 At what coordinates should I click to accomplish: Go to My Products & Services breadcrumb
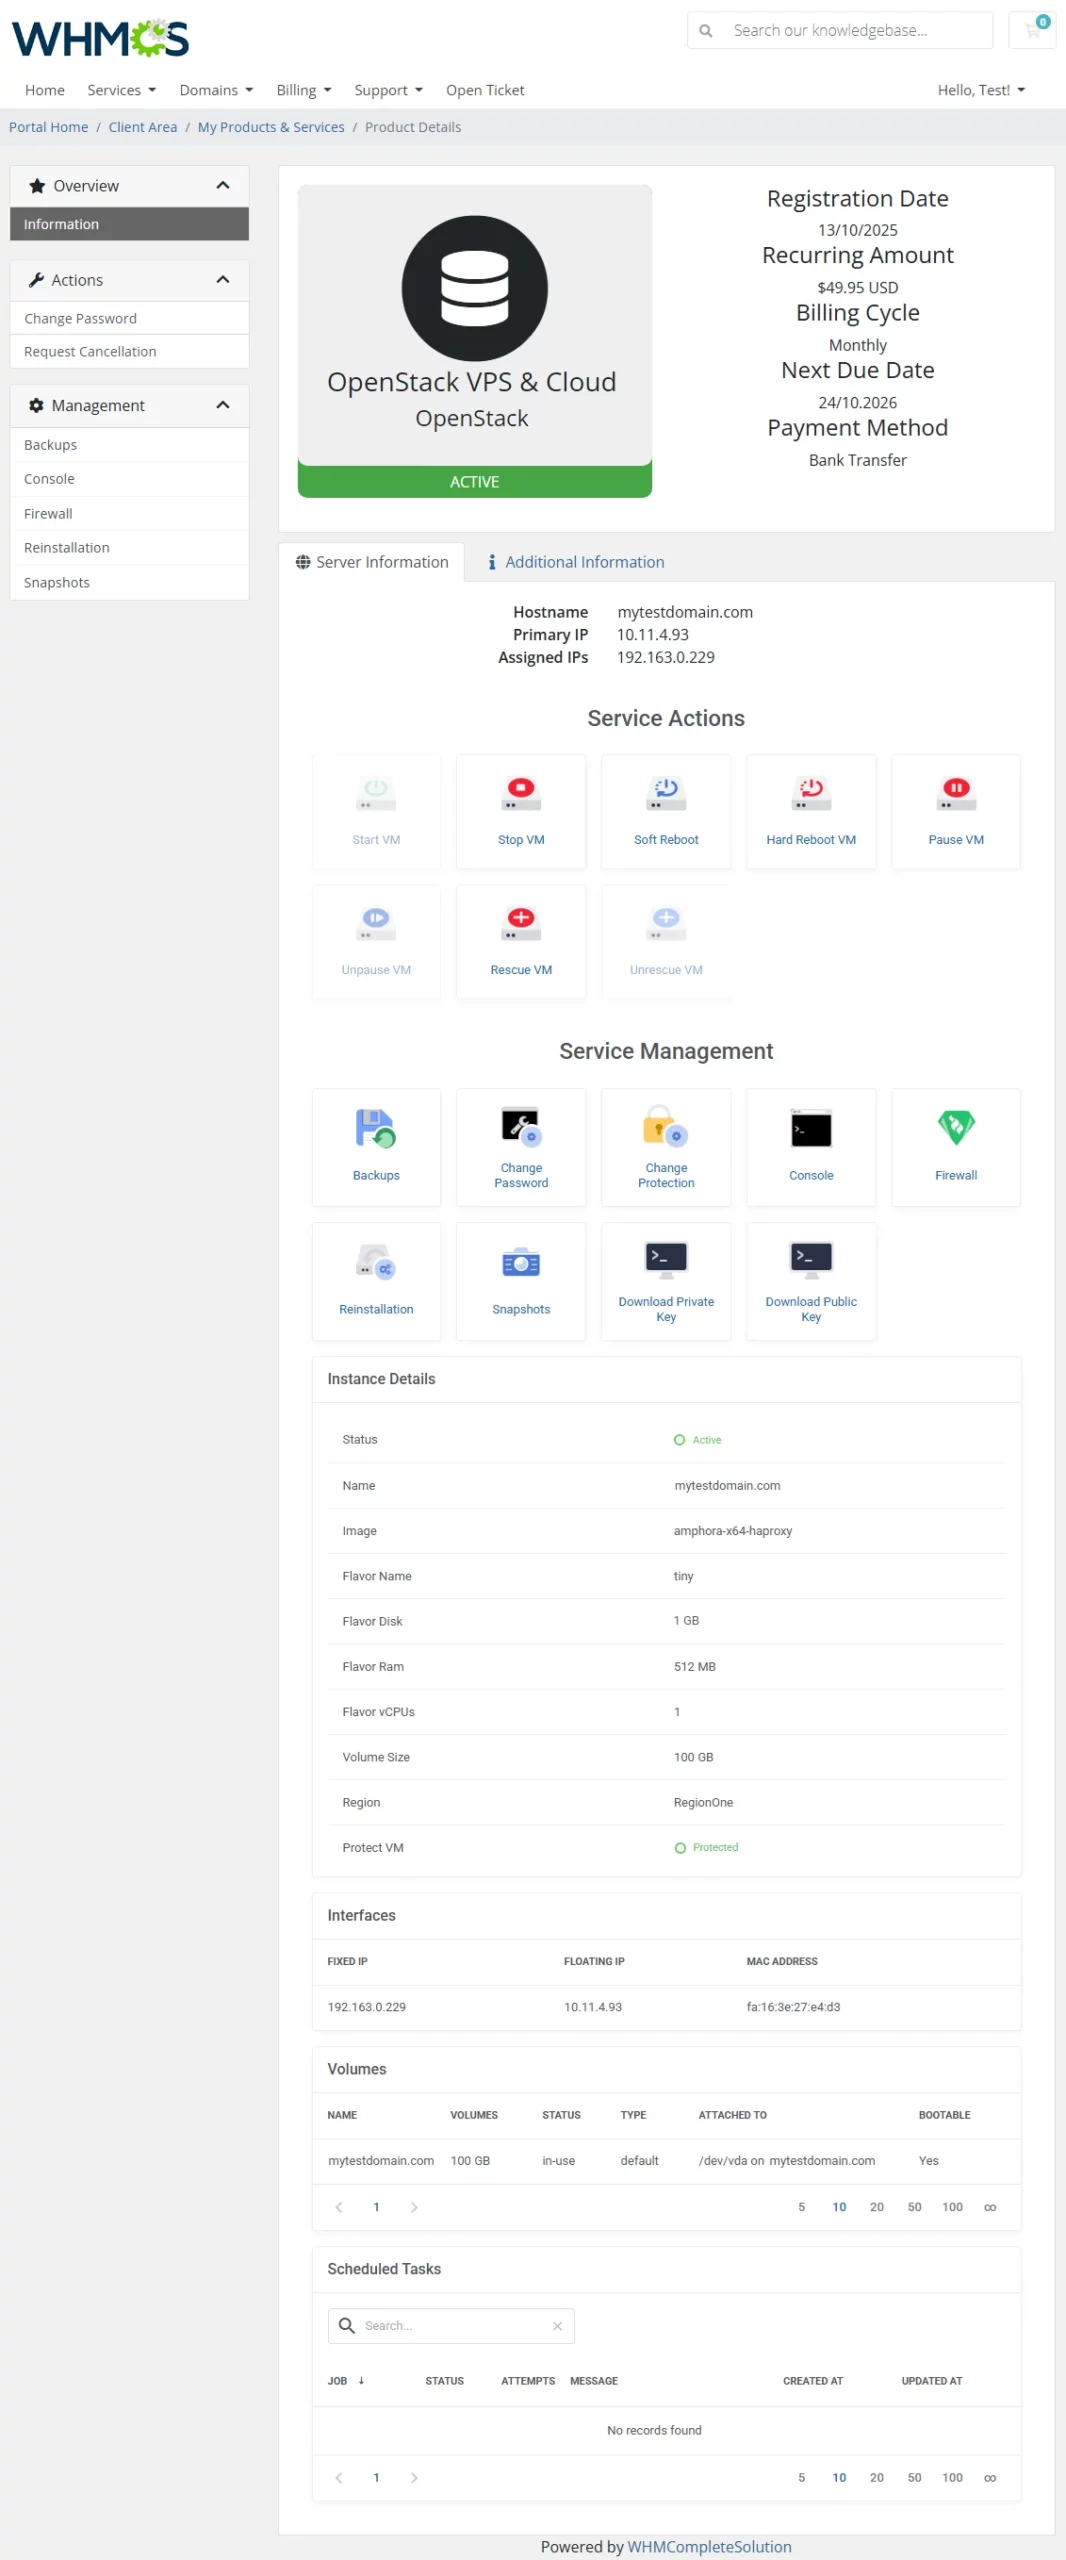pyautogui.click(x=270, y=127)
